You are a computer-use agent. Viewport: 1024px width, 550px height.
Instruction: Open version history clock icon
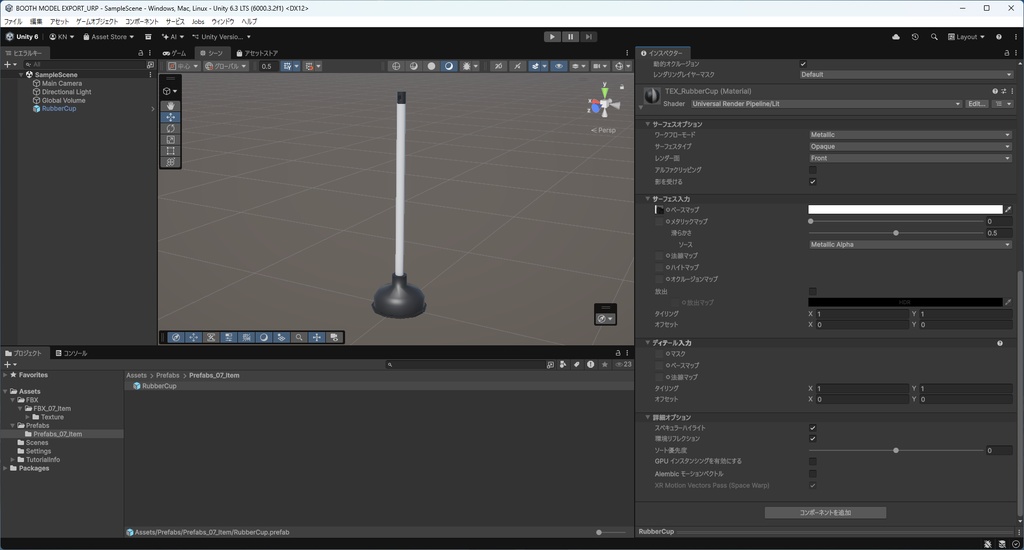pyautogui.click(x=915, y=37)
